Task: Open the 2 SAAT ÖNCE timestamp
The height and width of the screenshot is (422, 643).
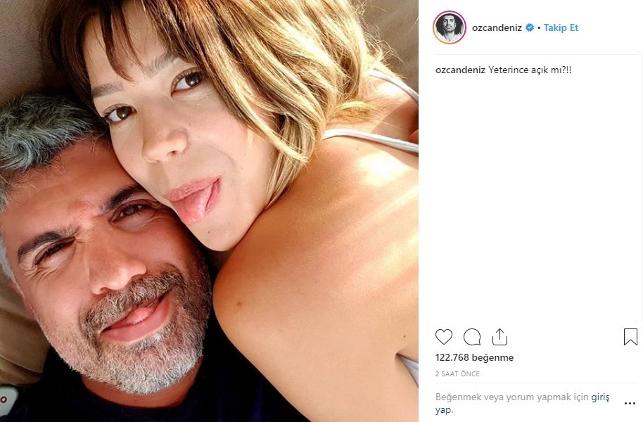Action: click(456, 372)
